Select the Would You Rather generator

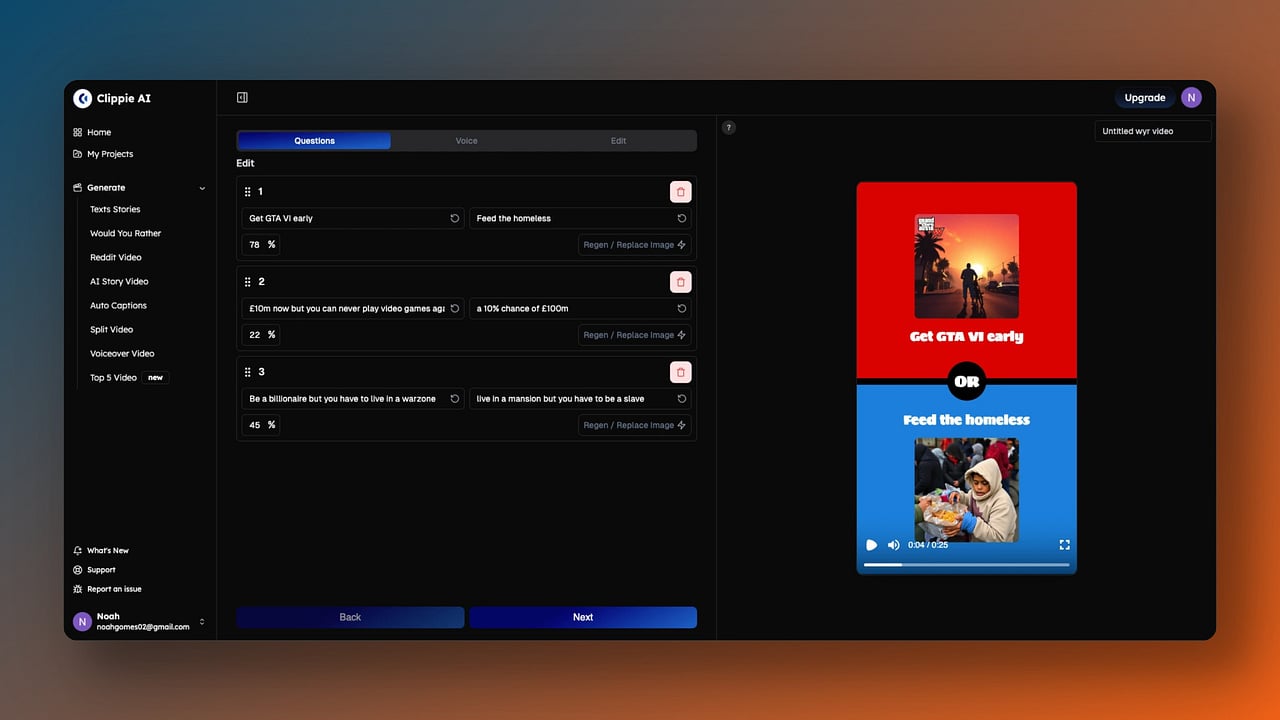(x=125, y=233)
